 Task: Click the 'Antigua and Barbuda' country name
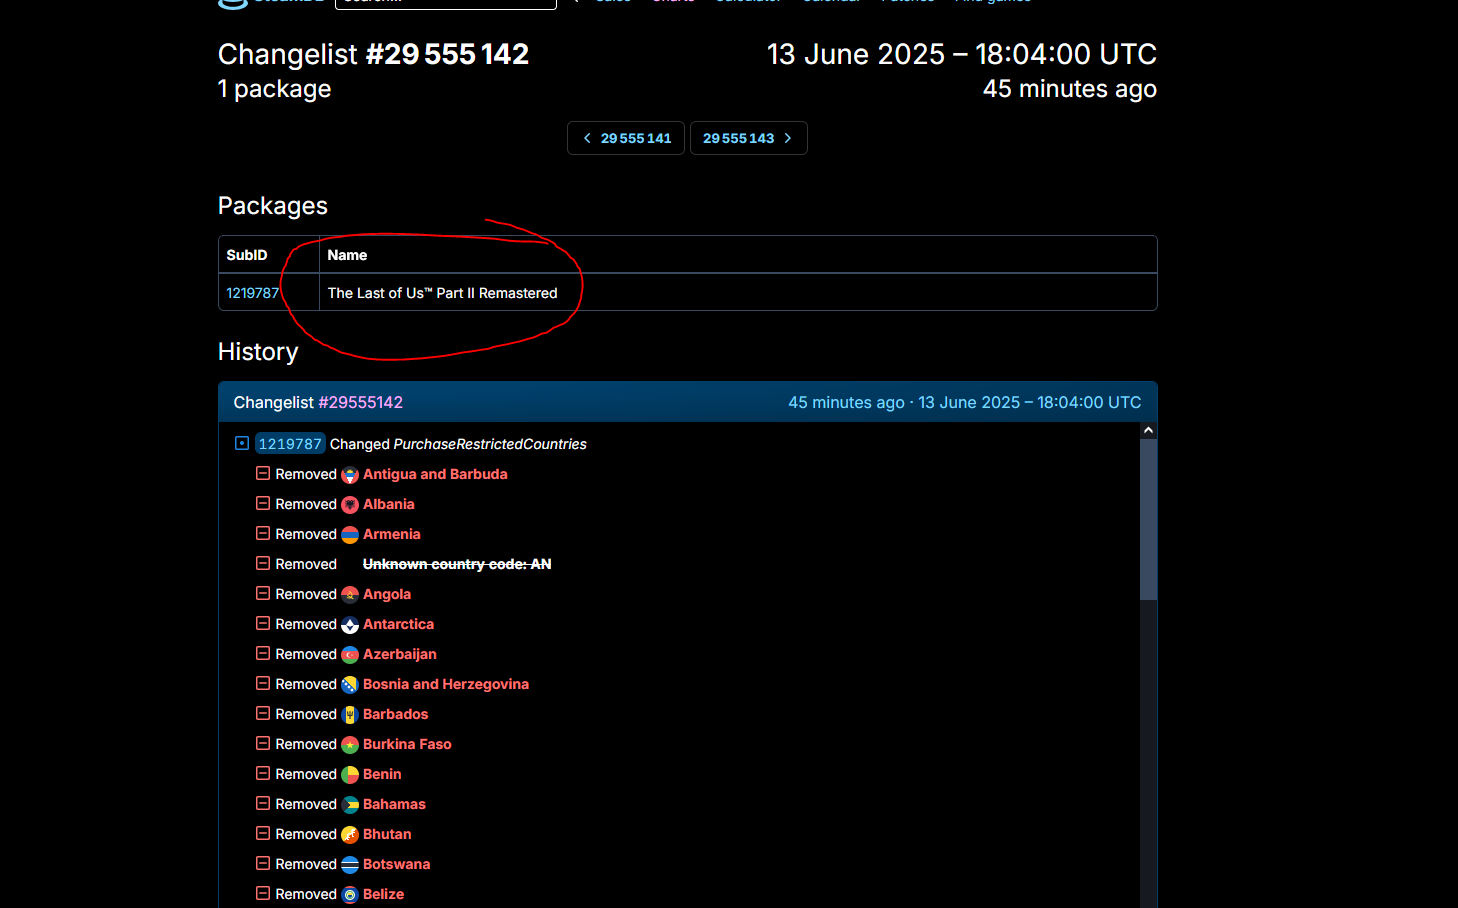click(435, 474)
